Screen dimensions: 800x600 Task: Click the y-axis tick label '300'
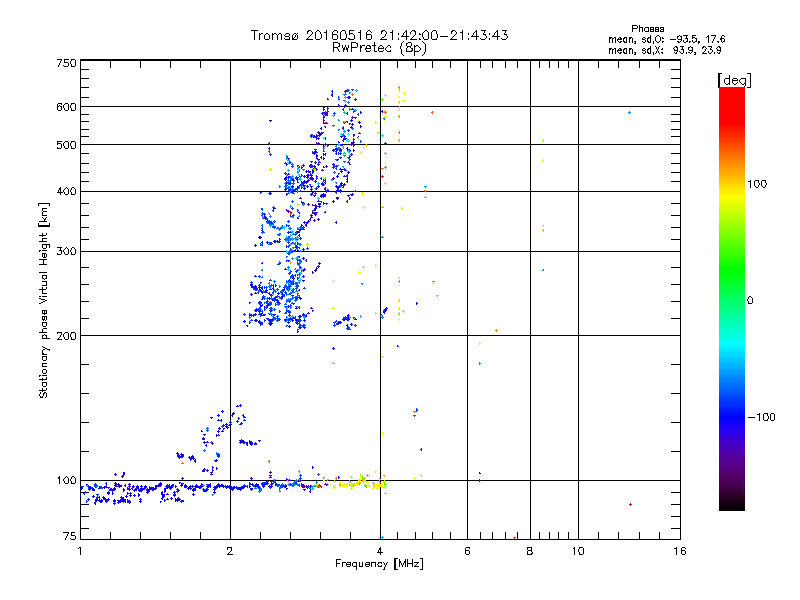click(x=67, y=252)
